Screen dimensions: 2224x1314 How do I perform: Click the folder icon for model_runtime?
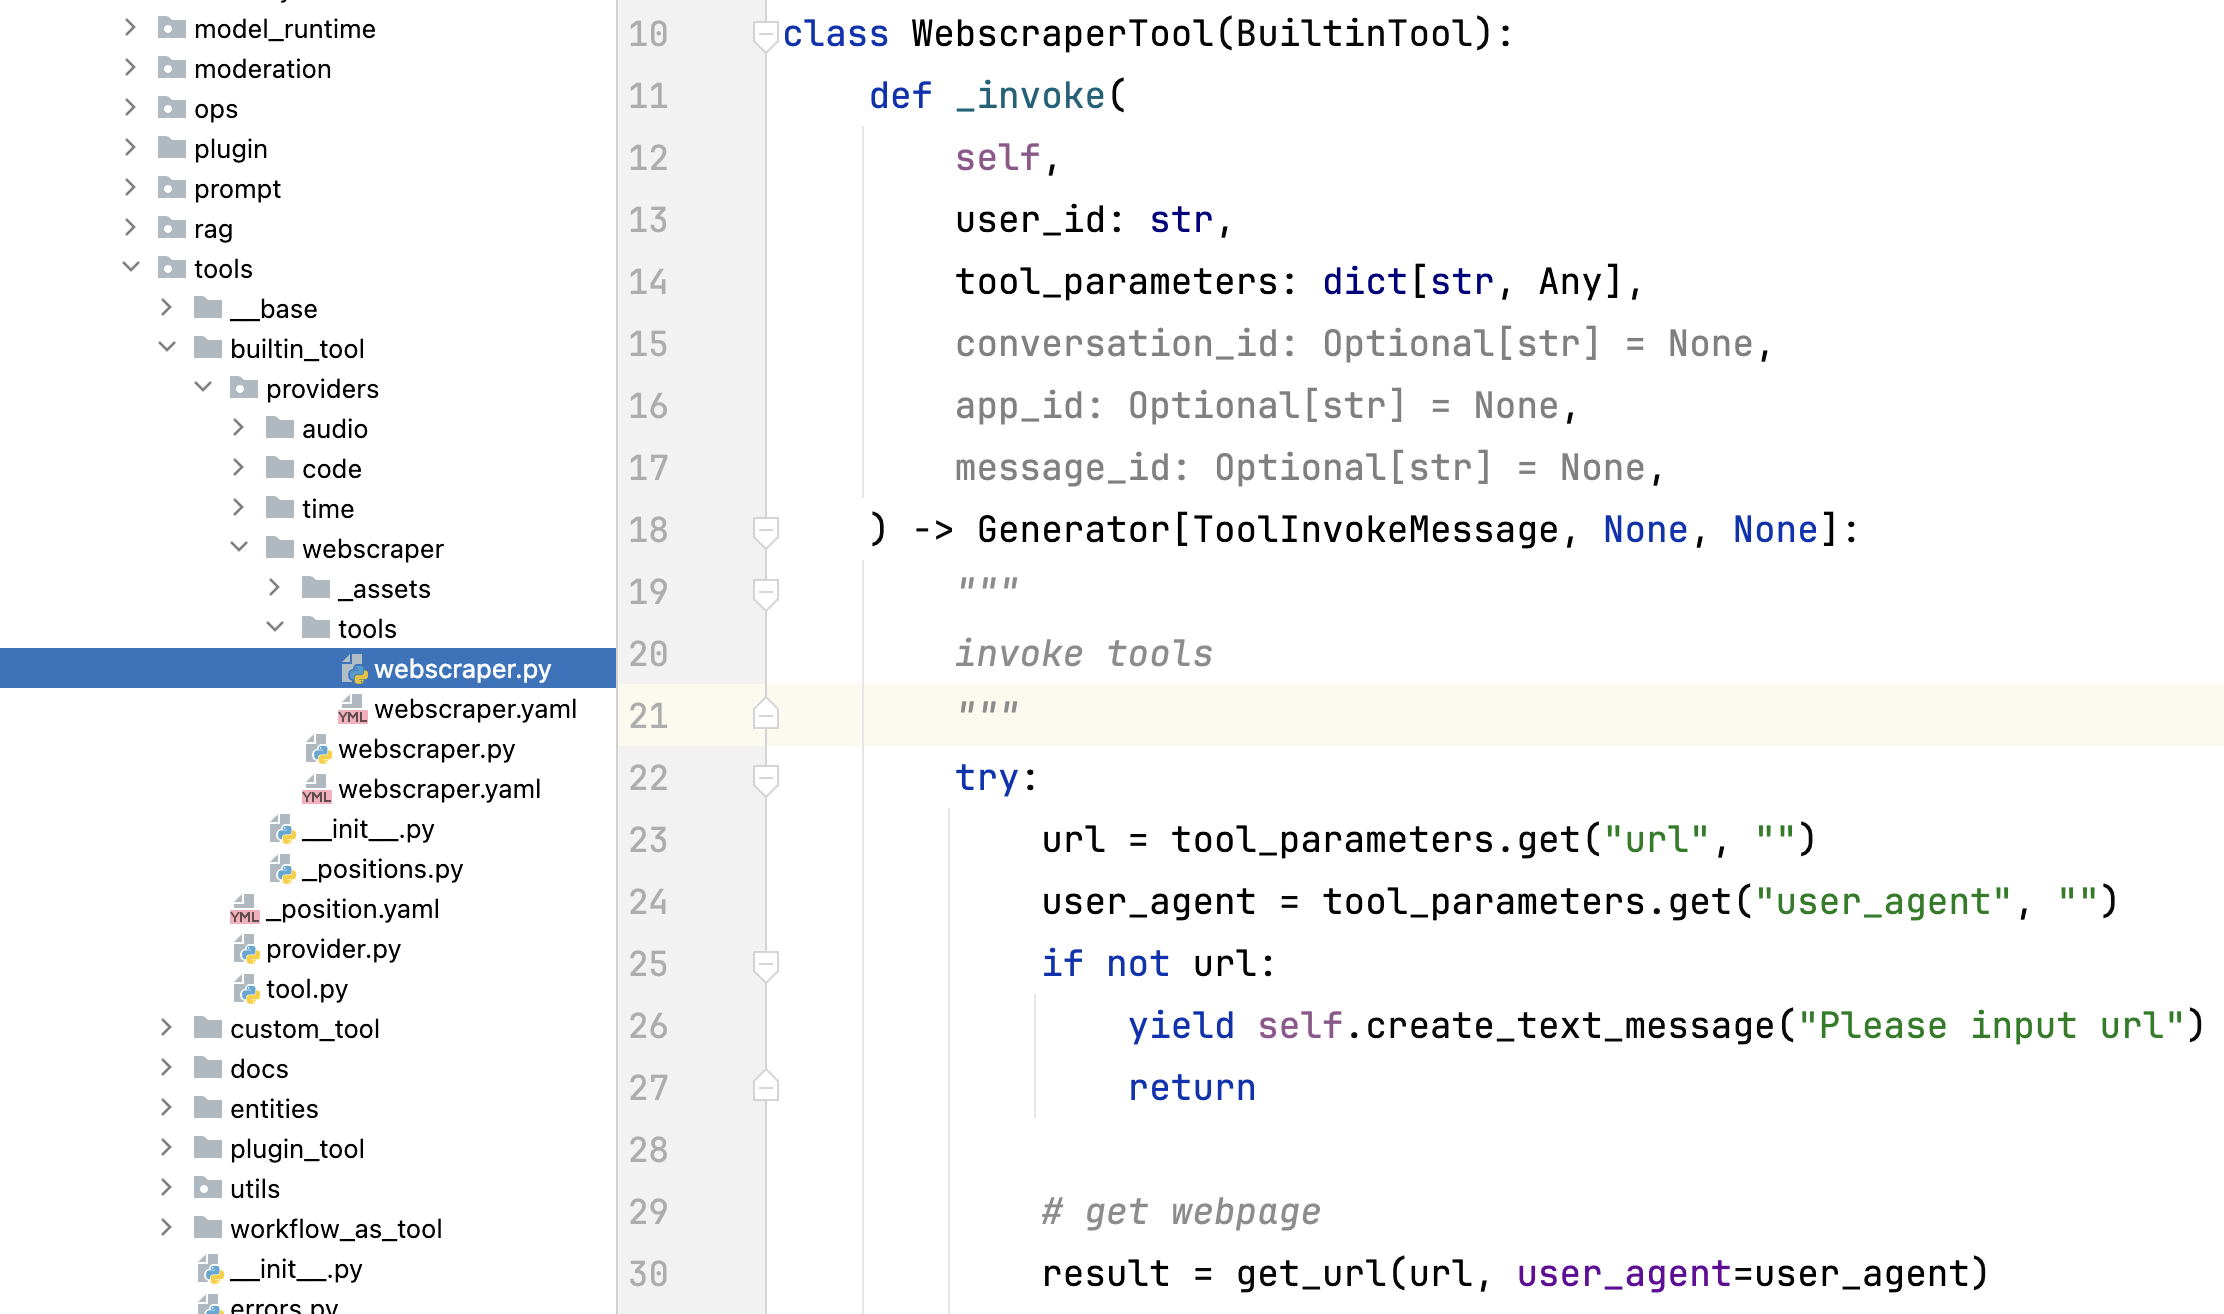tap(172, 29)
